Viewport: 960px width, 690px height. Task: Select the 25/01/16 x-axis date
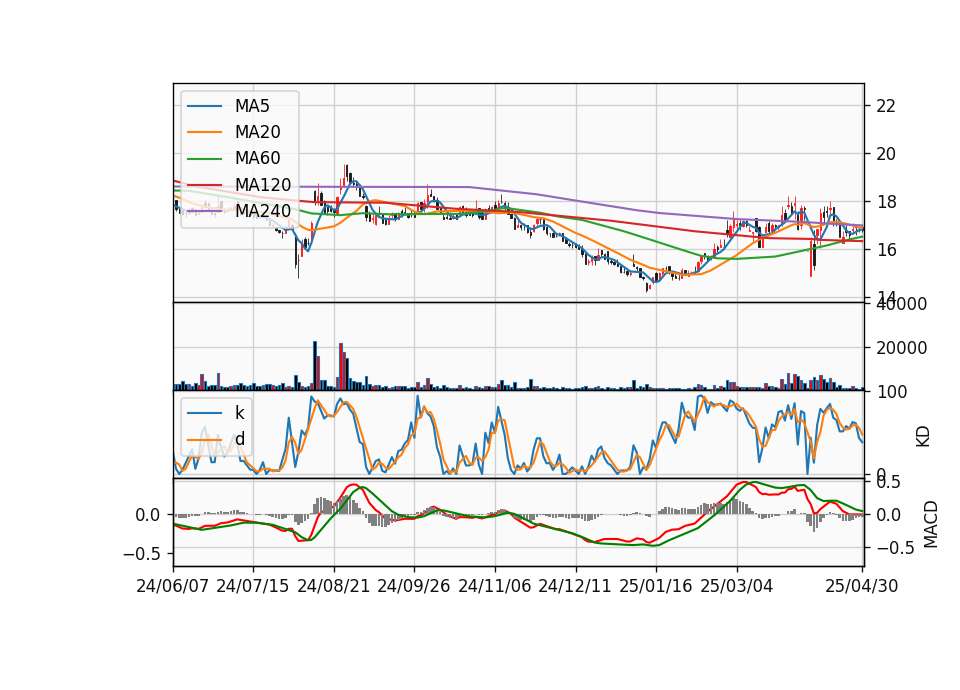click(x=656, y=586)
